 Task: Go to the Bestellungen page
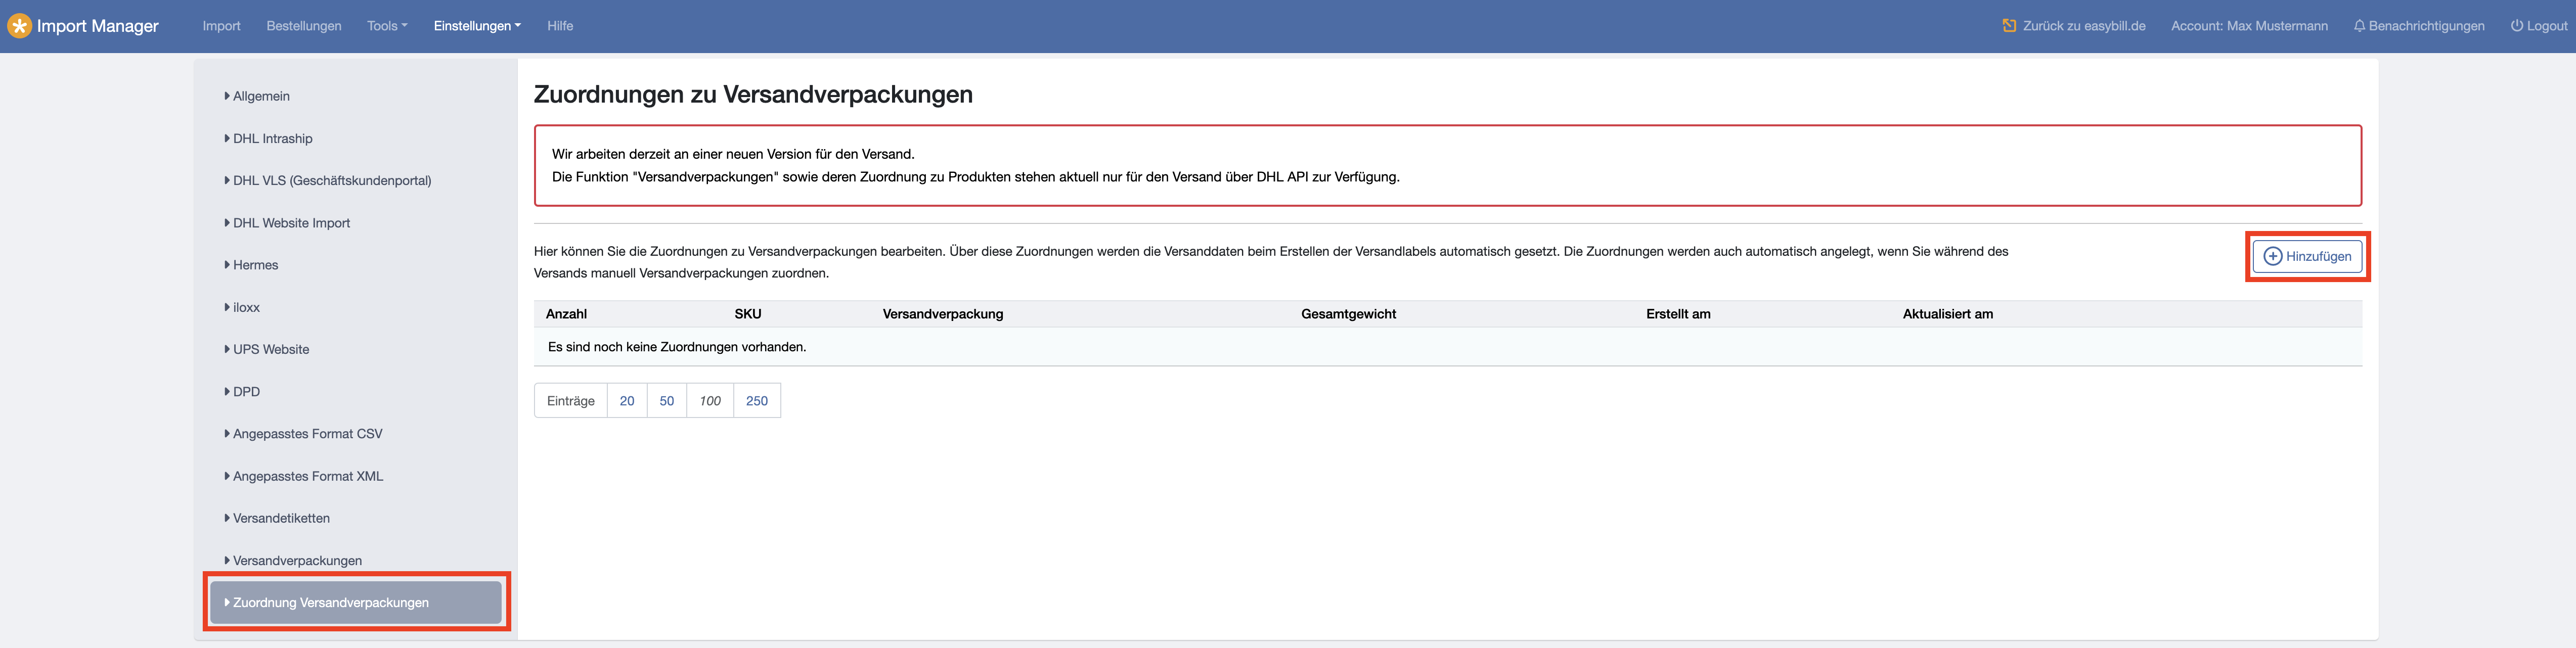(x=304, y=26)
